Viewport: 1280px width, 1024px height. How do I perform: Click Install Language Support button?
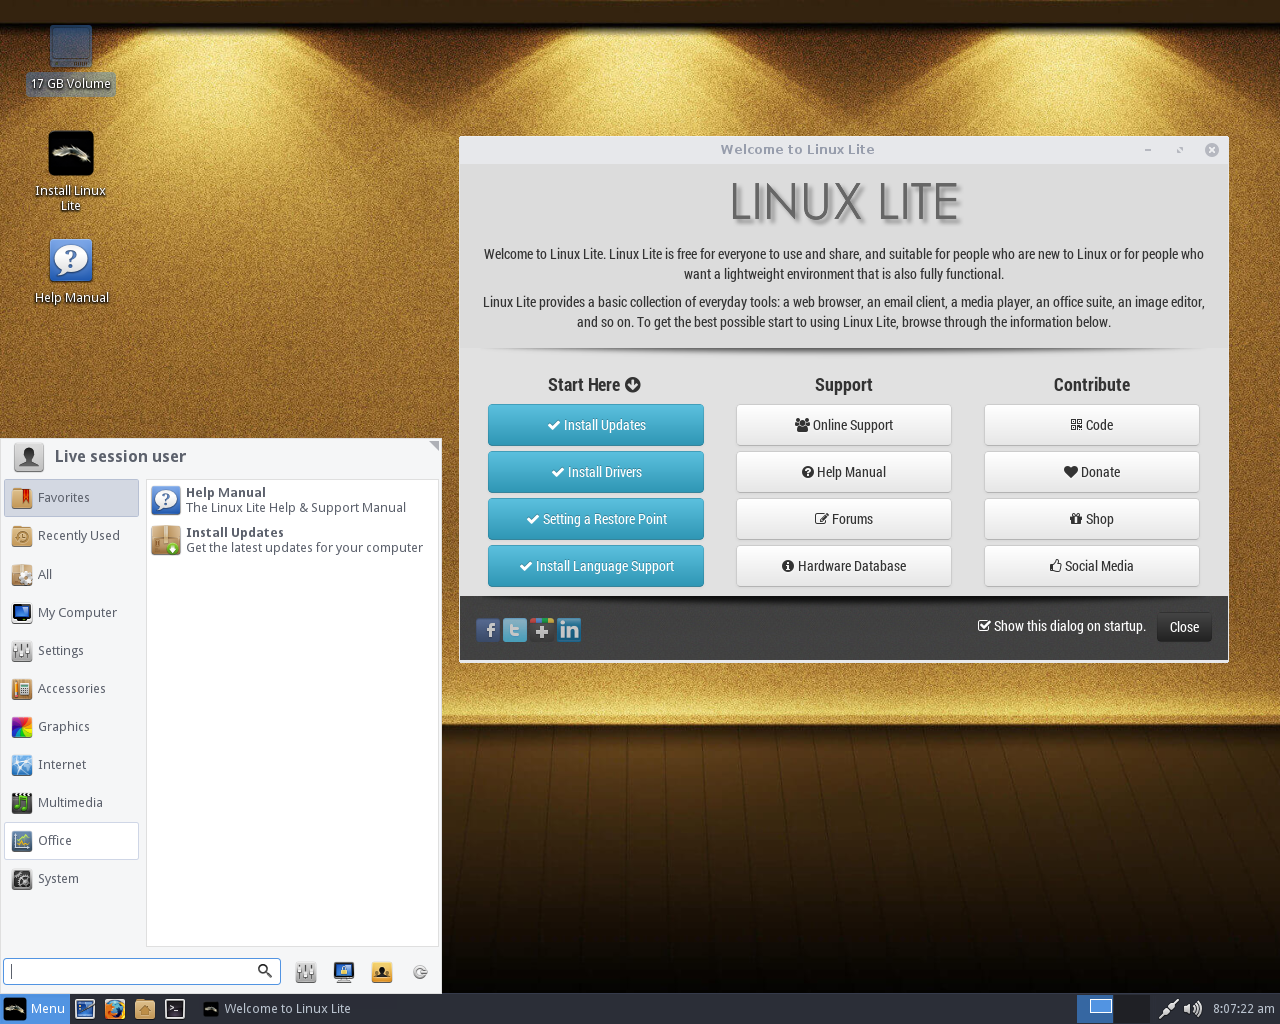596,566
